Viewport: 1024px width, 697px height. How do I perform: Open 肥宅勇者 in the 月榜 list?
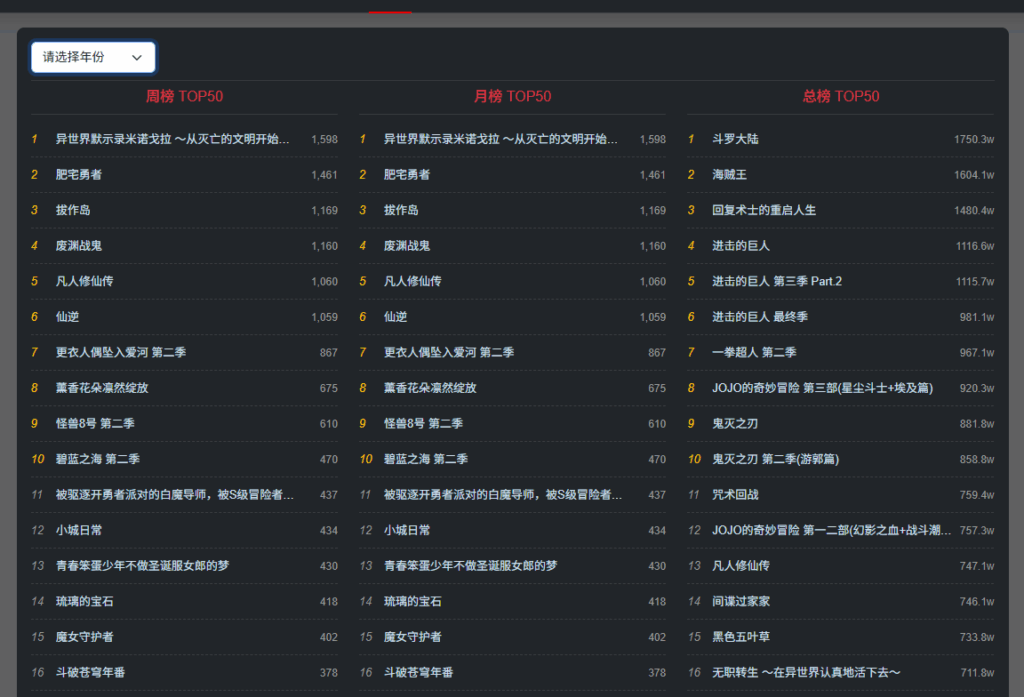[407, 174]
